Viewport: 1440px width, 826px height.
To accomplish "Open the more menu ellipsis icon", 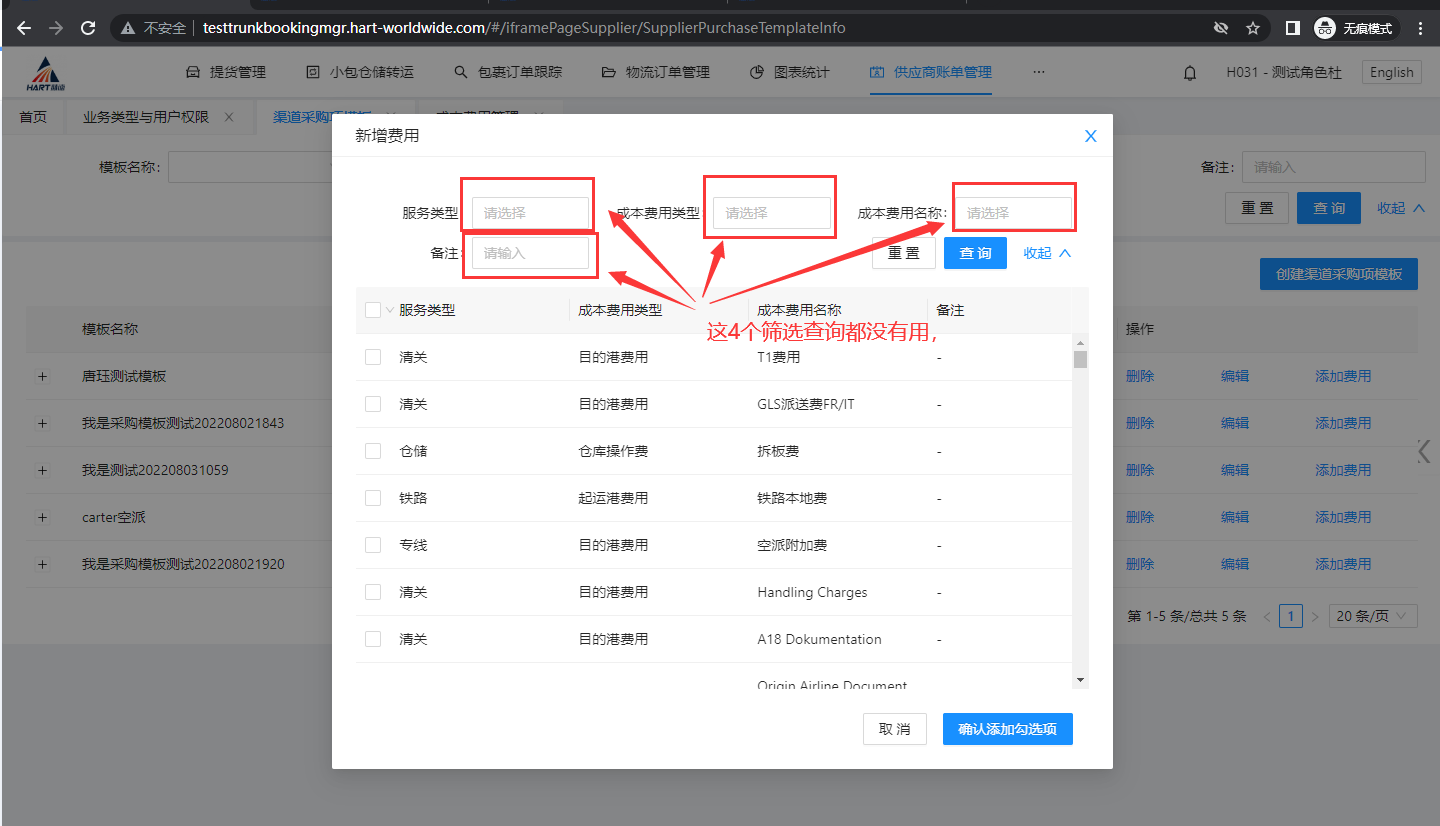I will coord(1039,72).
